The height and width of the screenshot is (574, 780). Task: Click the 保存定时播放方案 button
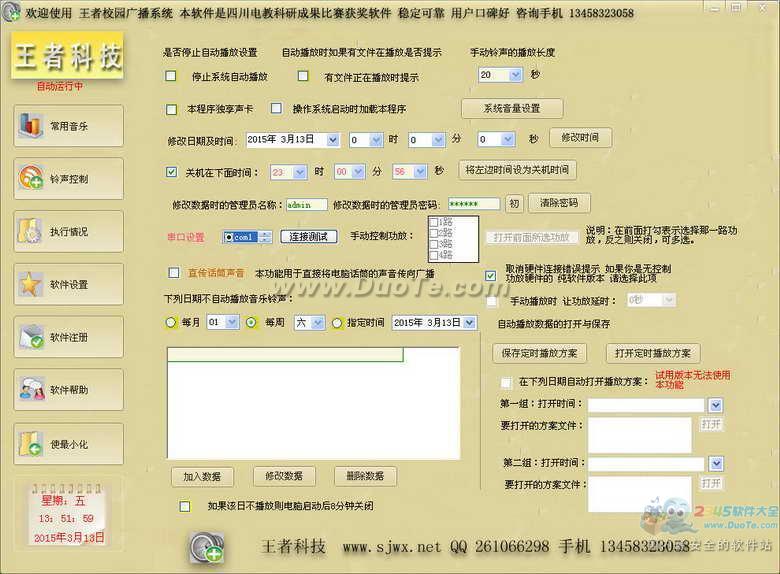[x=539, y=353]
